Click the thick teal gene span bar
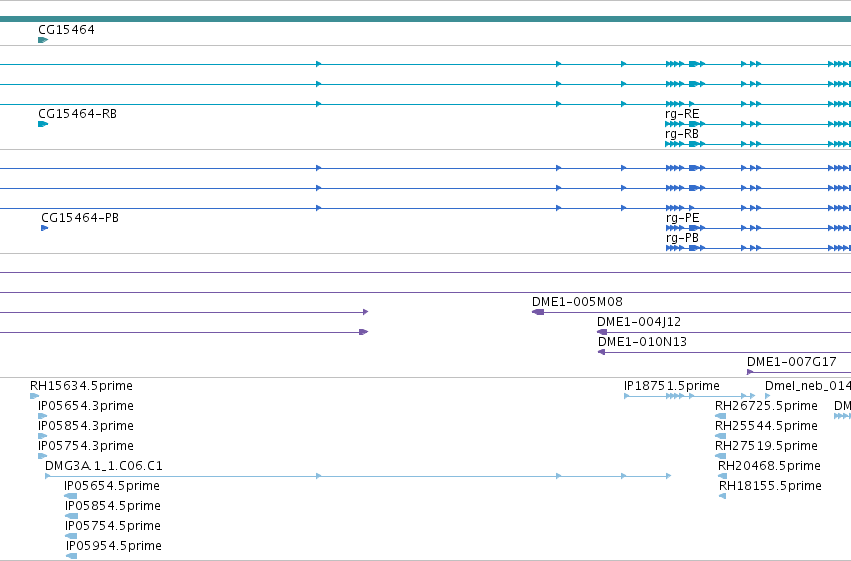 [x=426, y=20]
